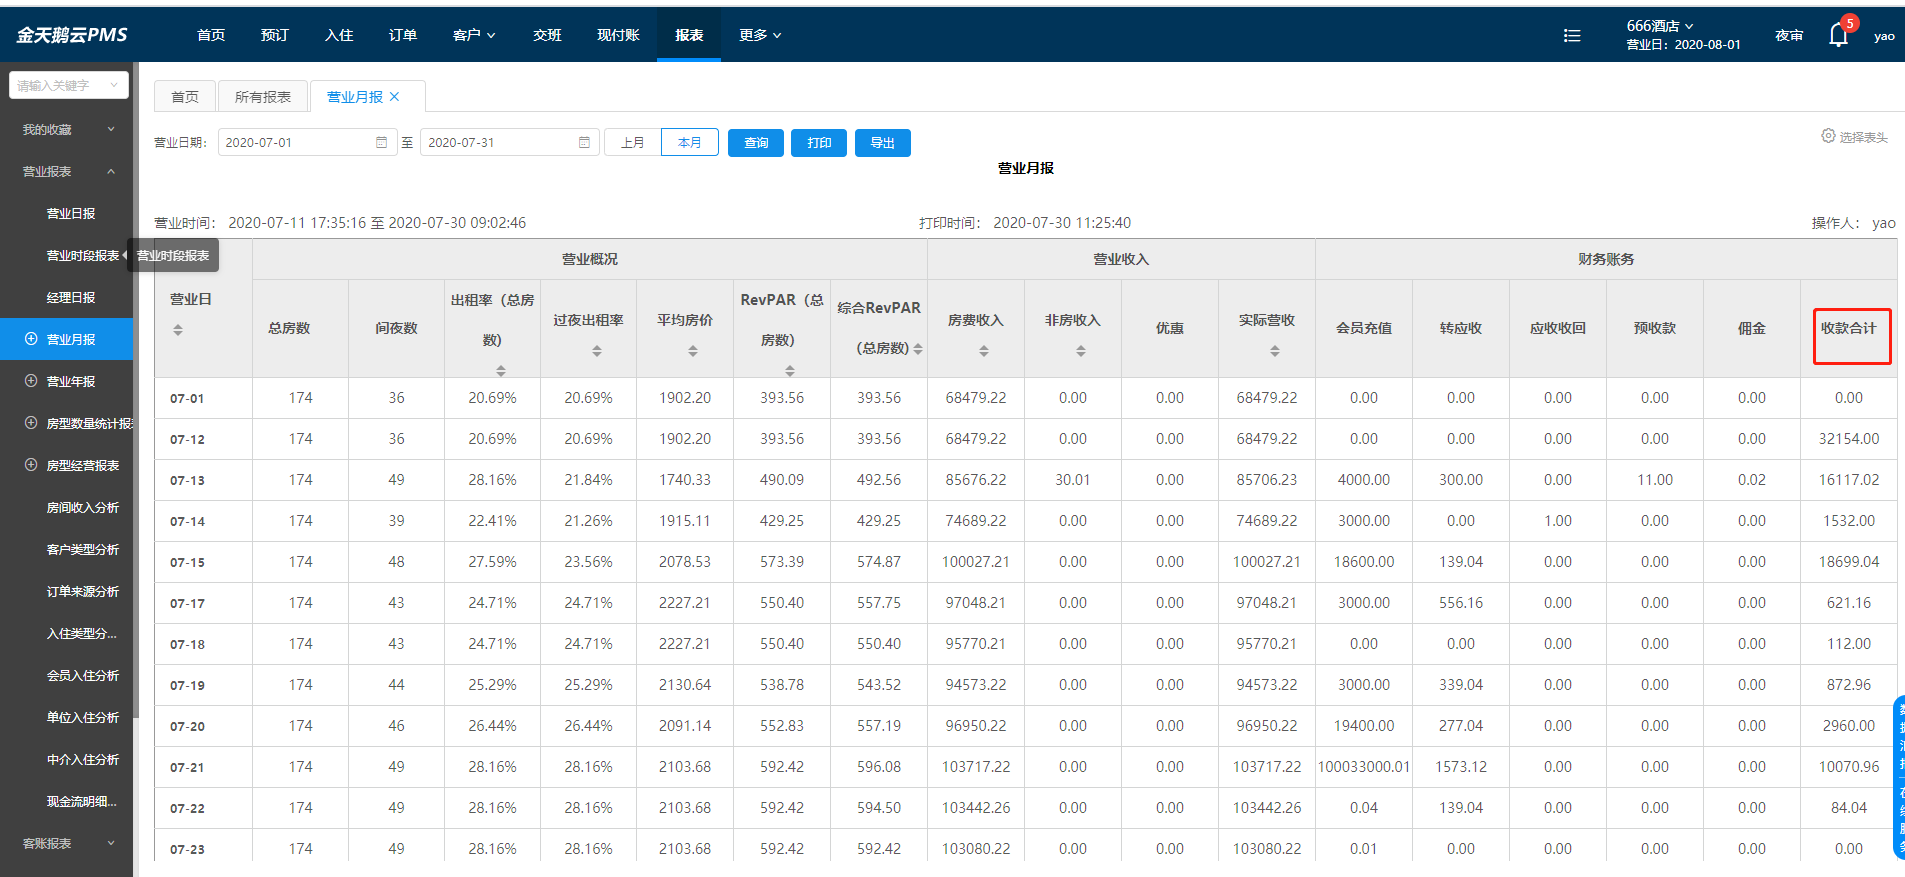Collapse 营业报表 section in sidebar

[x=66, y=171]
